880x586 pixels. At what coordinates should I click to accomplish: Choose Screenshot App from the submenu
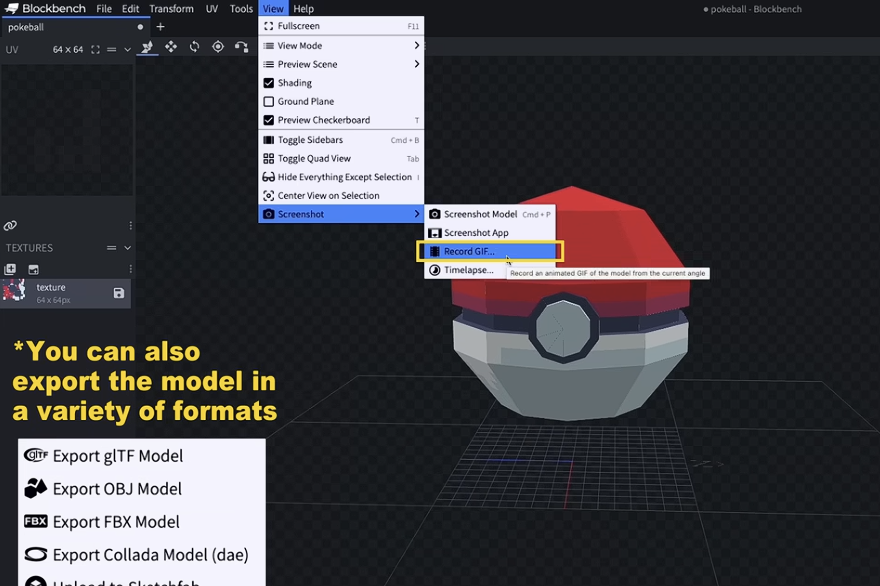point(490,232)
